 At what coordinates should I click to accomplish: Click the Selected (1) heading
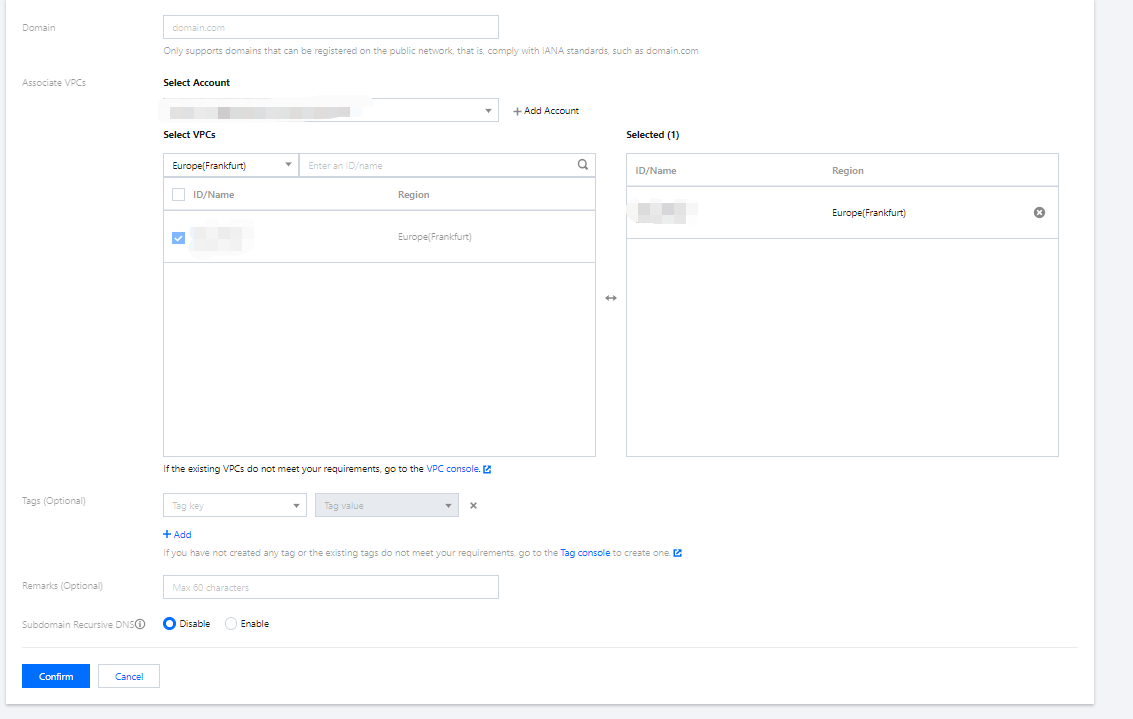(x=652, y=135)
